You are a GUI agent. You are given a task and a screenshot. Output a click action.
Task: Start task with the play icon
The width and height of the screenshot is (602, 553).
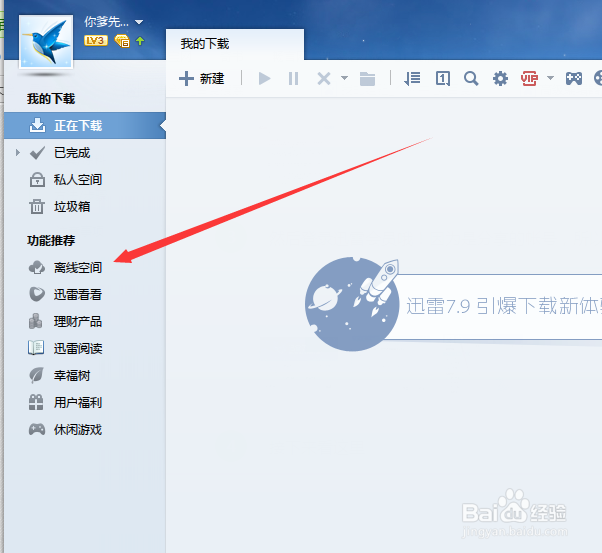[x=264, y=79]
